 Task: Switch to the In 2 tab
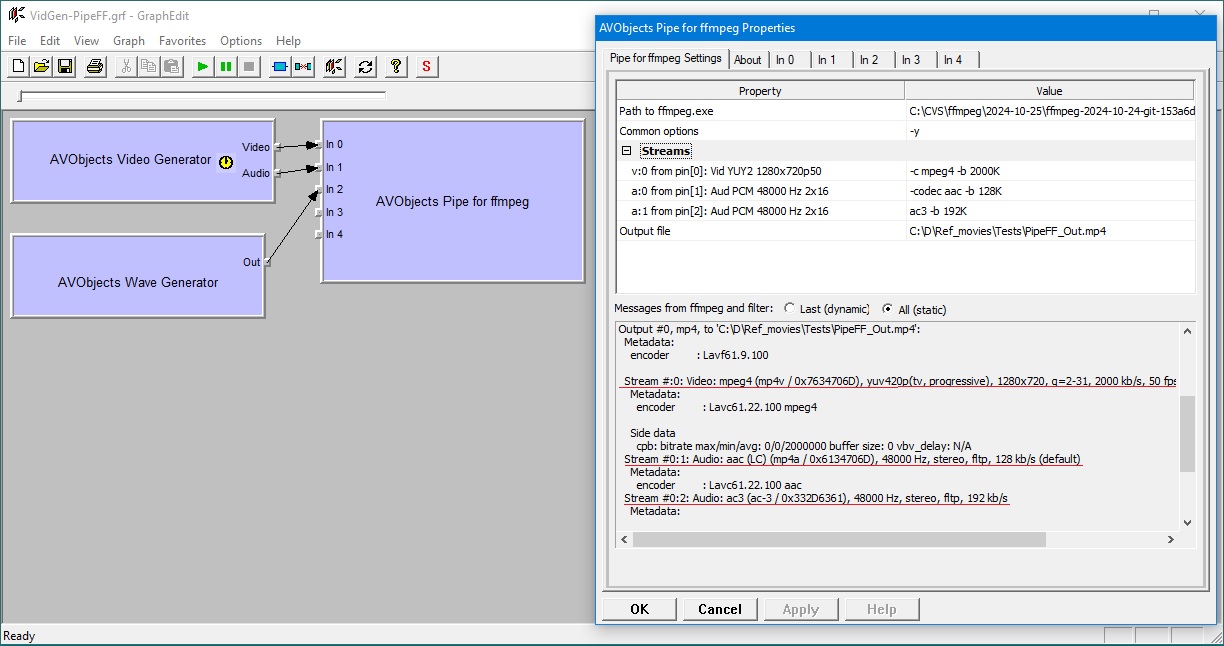(x=871, y=59)
